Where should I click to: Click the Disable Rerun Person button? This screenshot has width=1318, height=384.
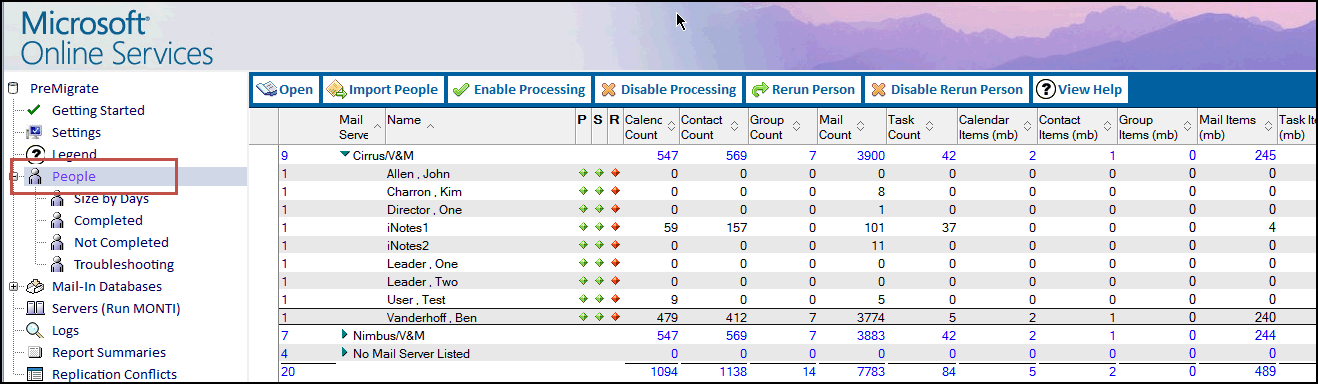click(946, 89)
